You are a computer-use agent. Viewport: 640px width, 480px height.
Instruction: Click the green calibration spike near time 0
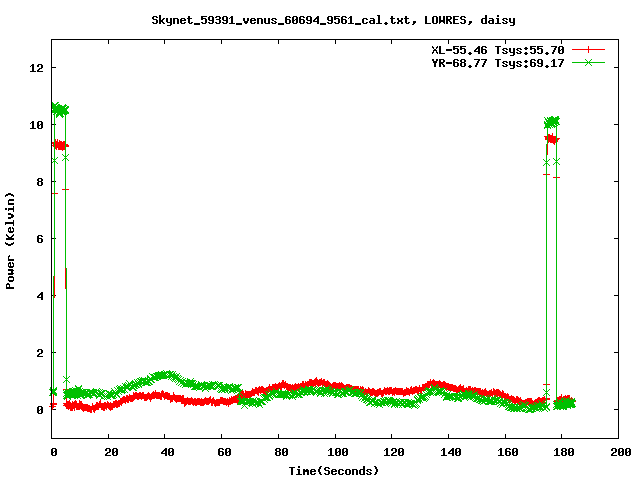coord(60,109)
